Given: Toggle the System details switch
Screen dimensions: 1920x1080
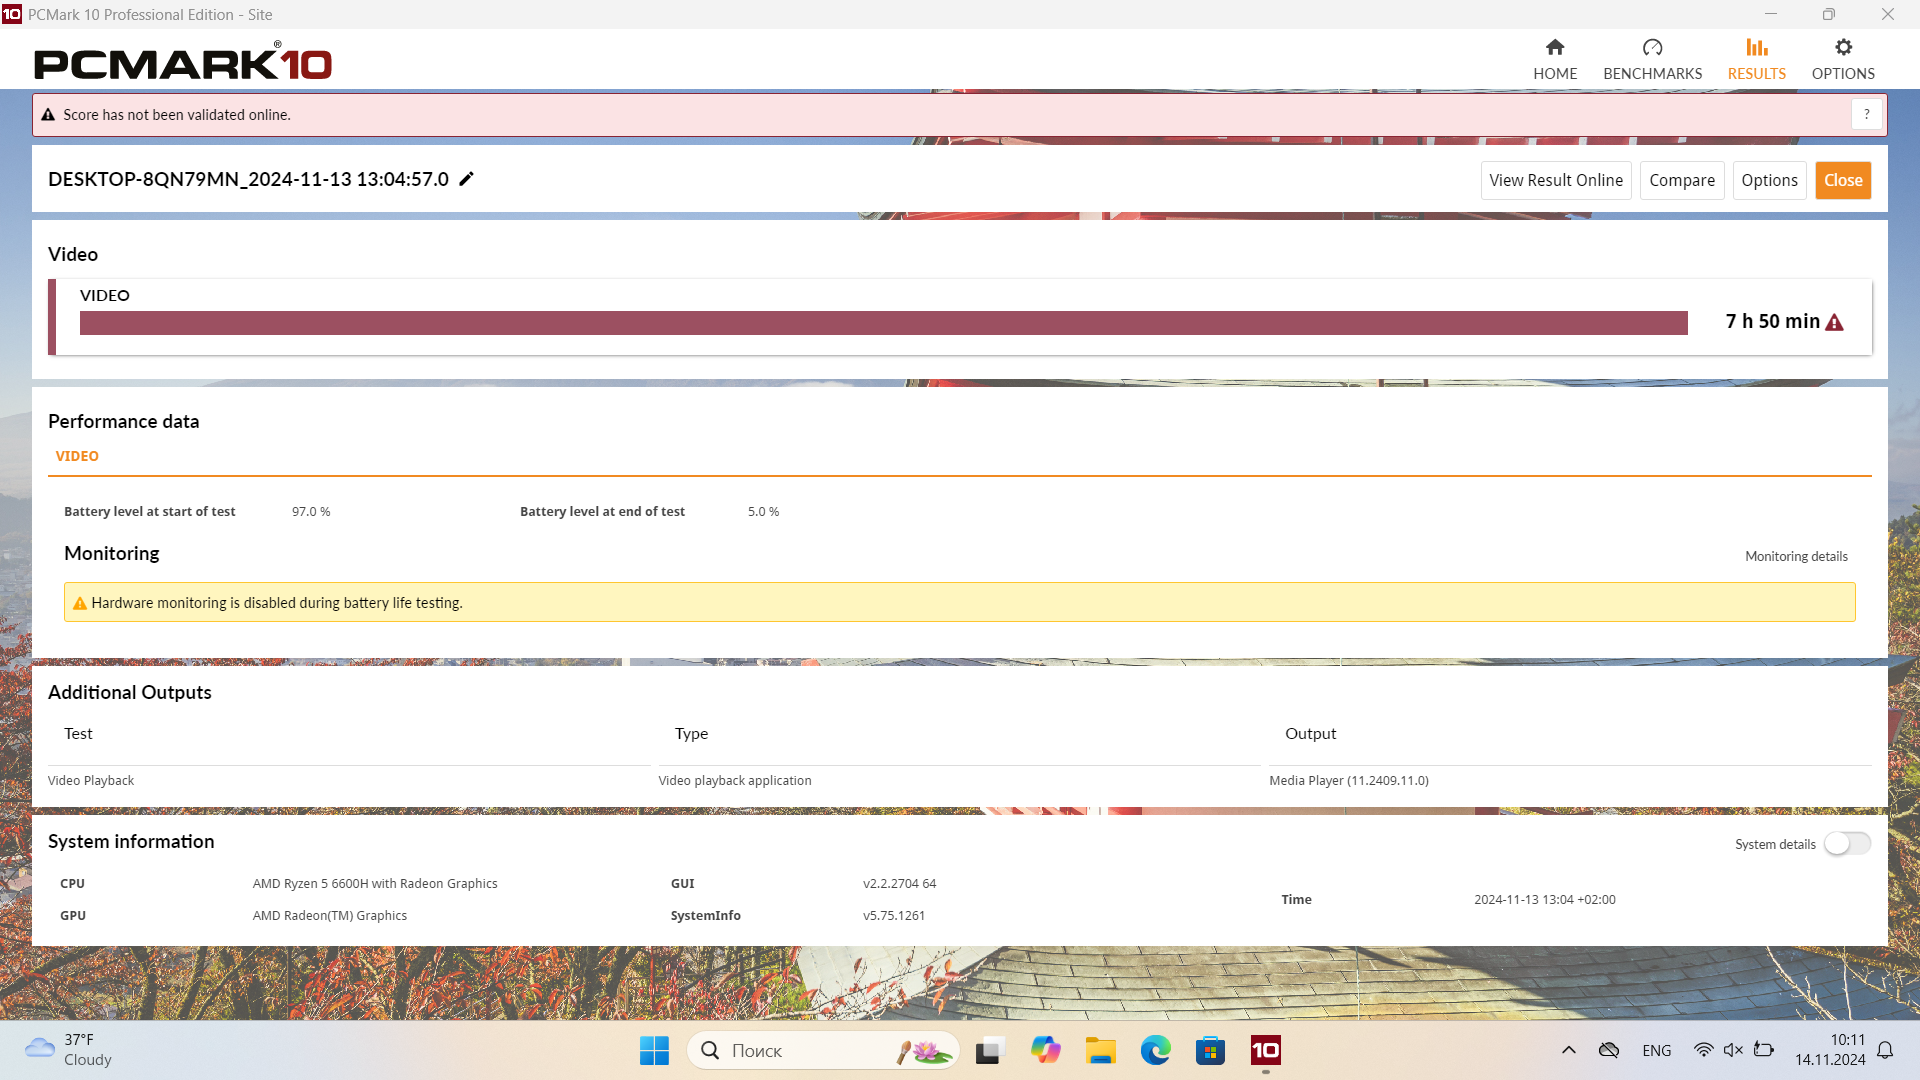Looking at the screenshot, I should tap(1846, 843).
